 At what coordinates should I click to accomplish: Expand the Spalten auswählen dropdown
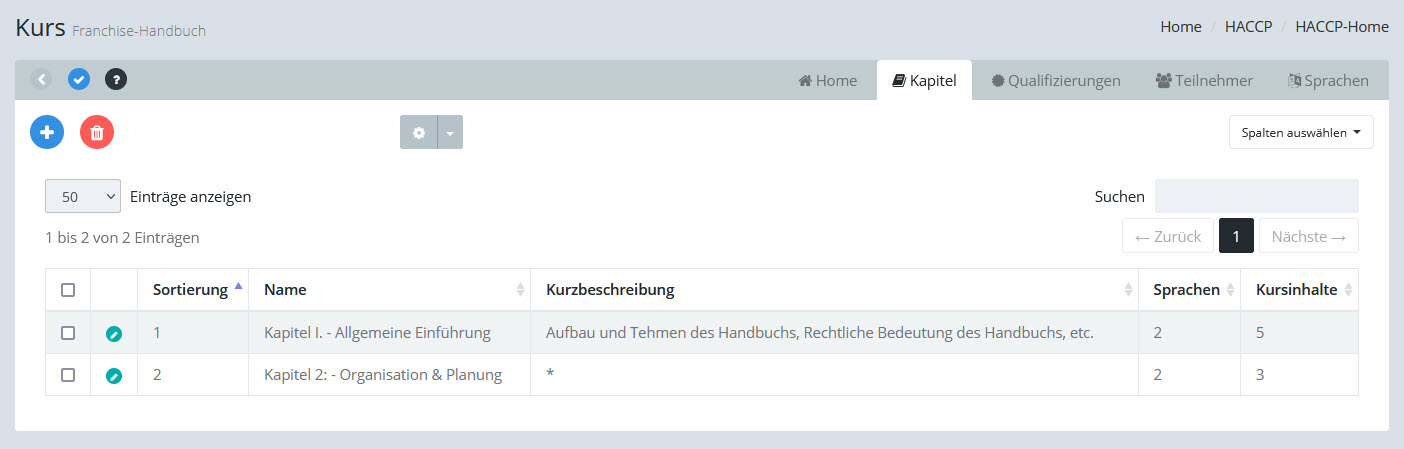[x=1300, y=132]
